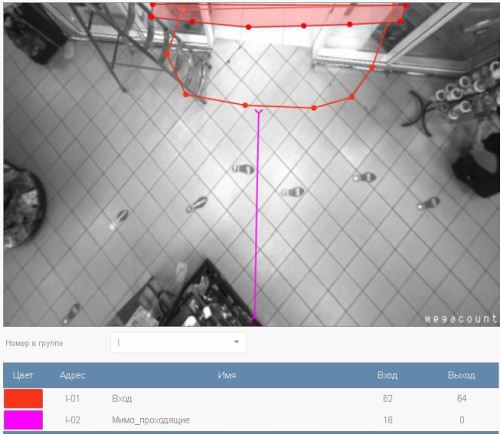The width and height of the screenshot is (500, 434).
Task: Click the bottom endpoint of magenta counting line
Action: tap(255, 321)
